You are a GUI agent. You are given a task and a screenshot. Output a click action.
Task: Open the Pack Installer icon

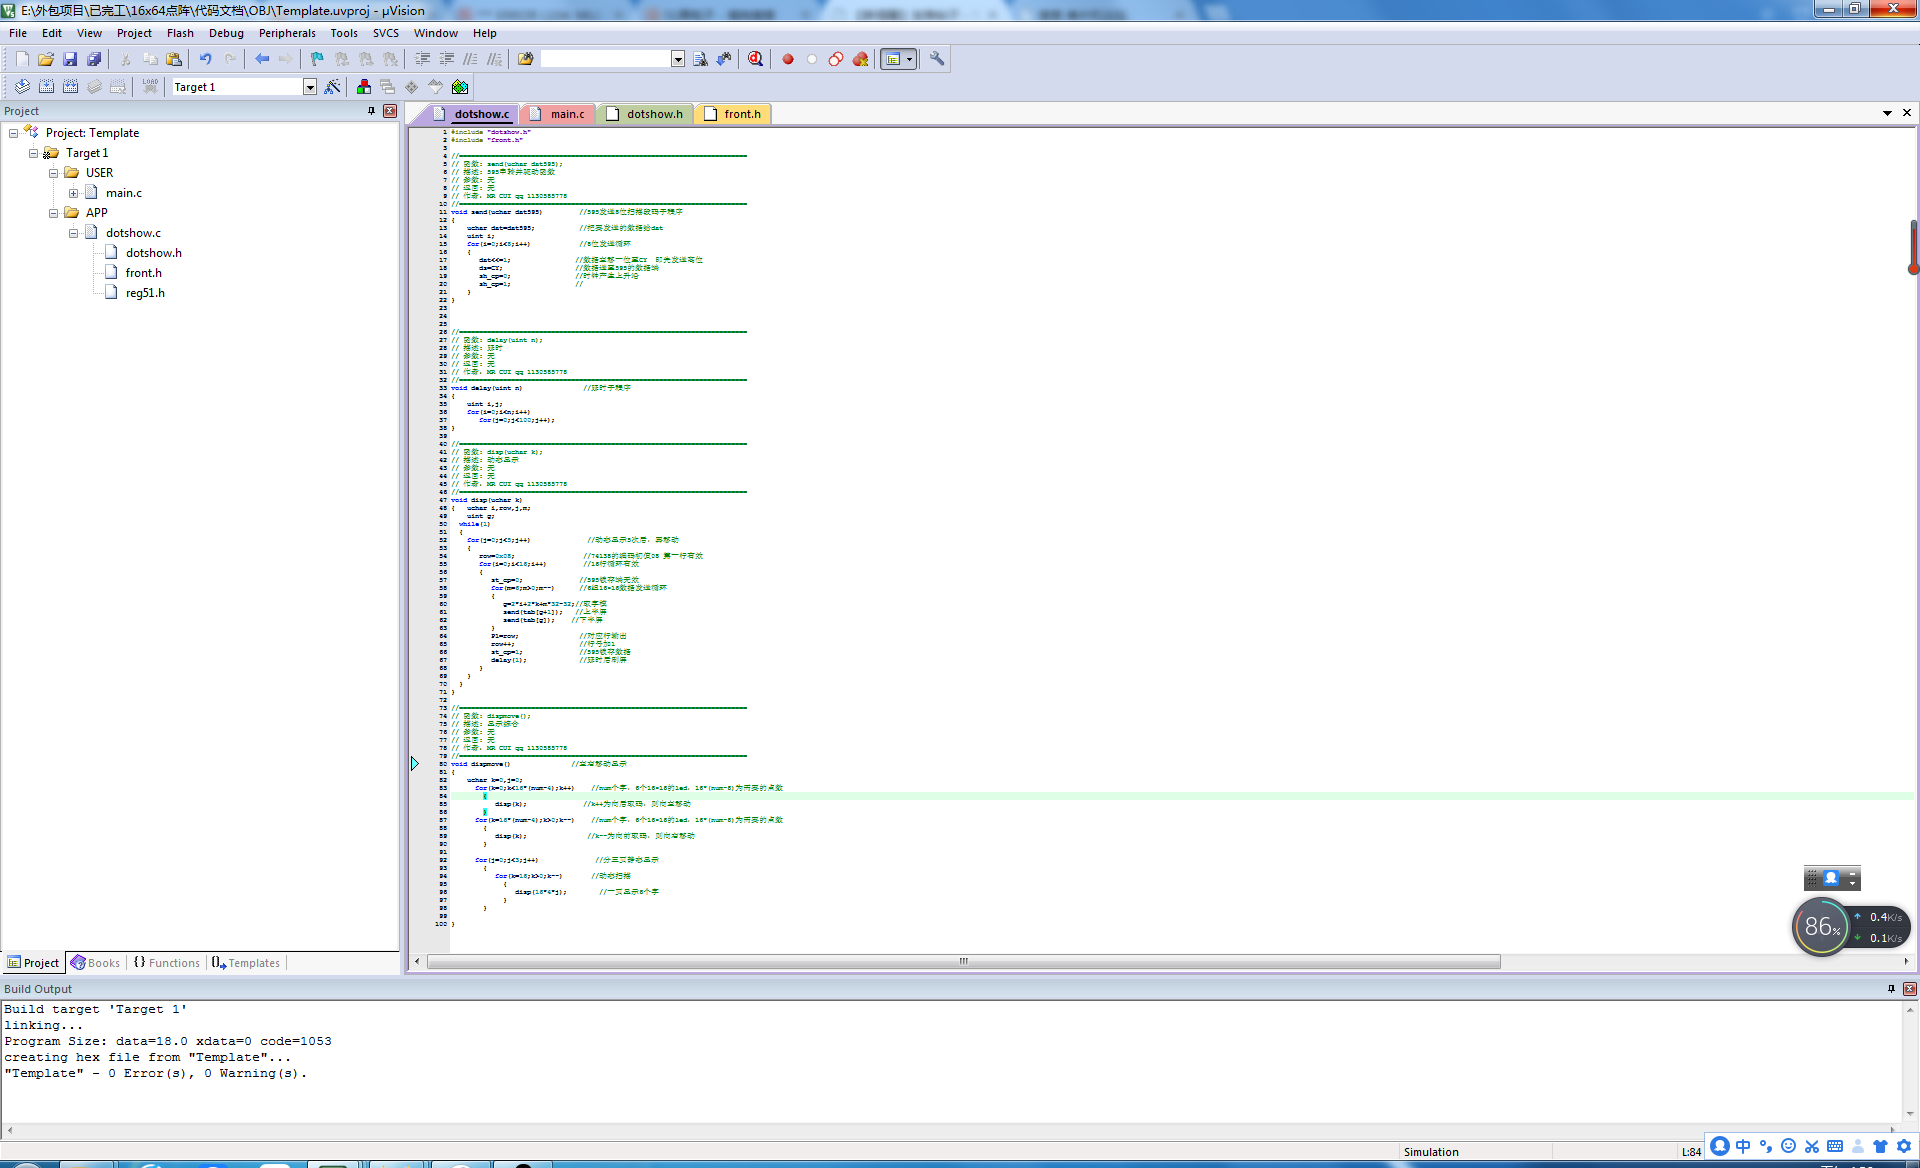[460, 87]
